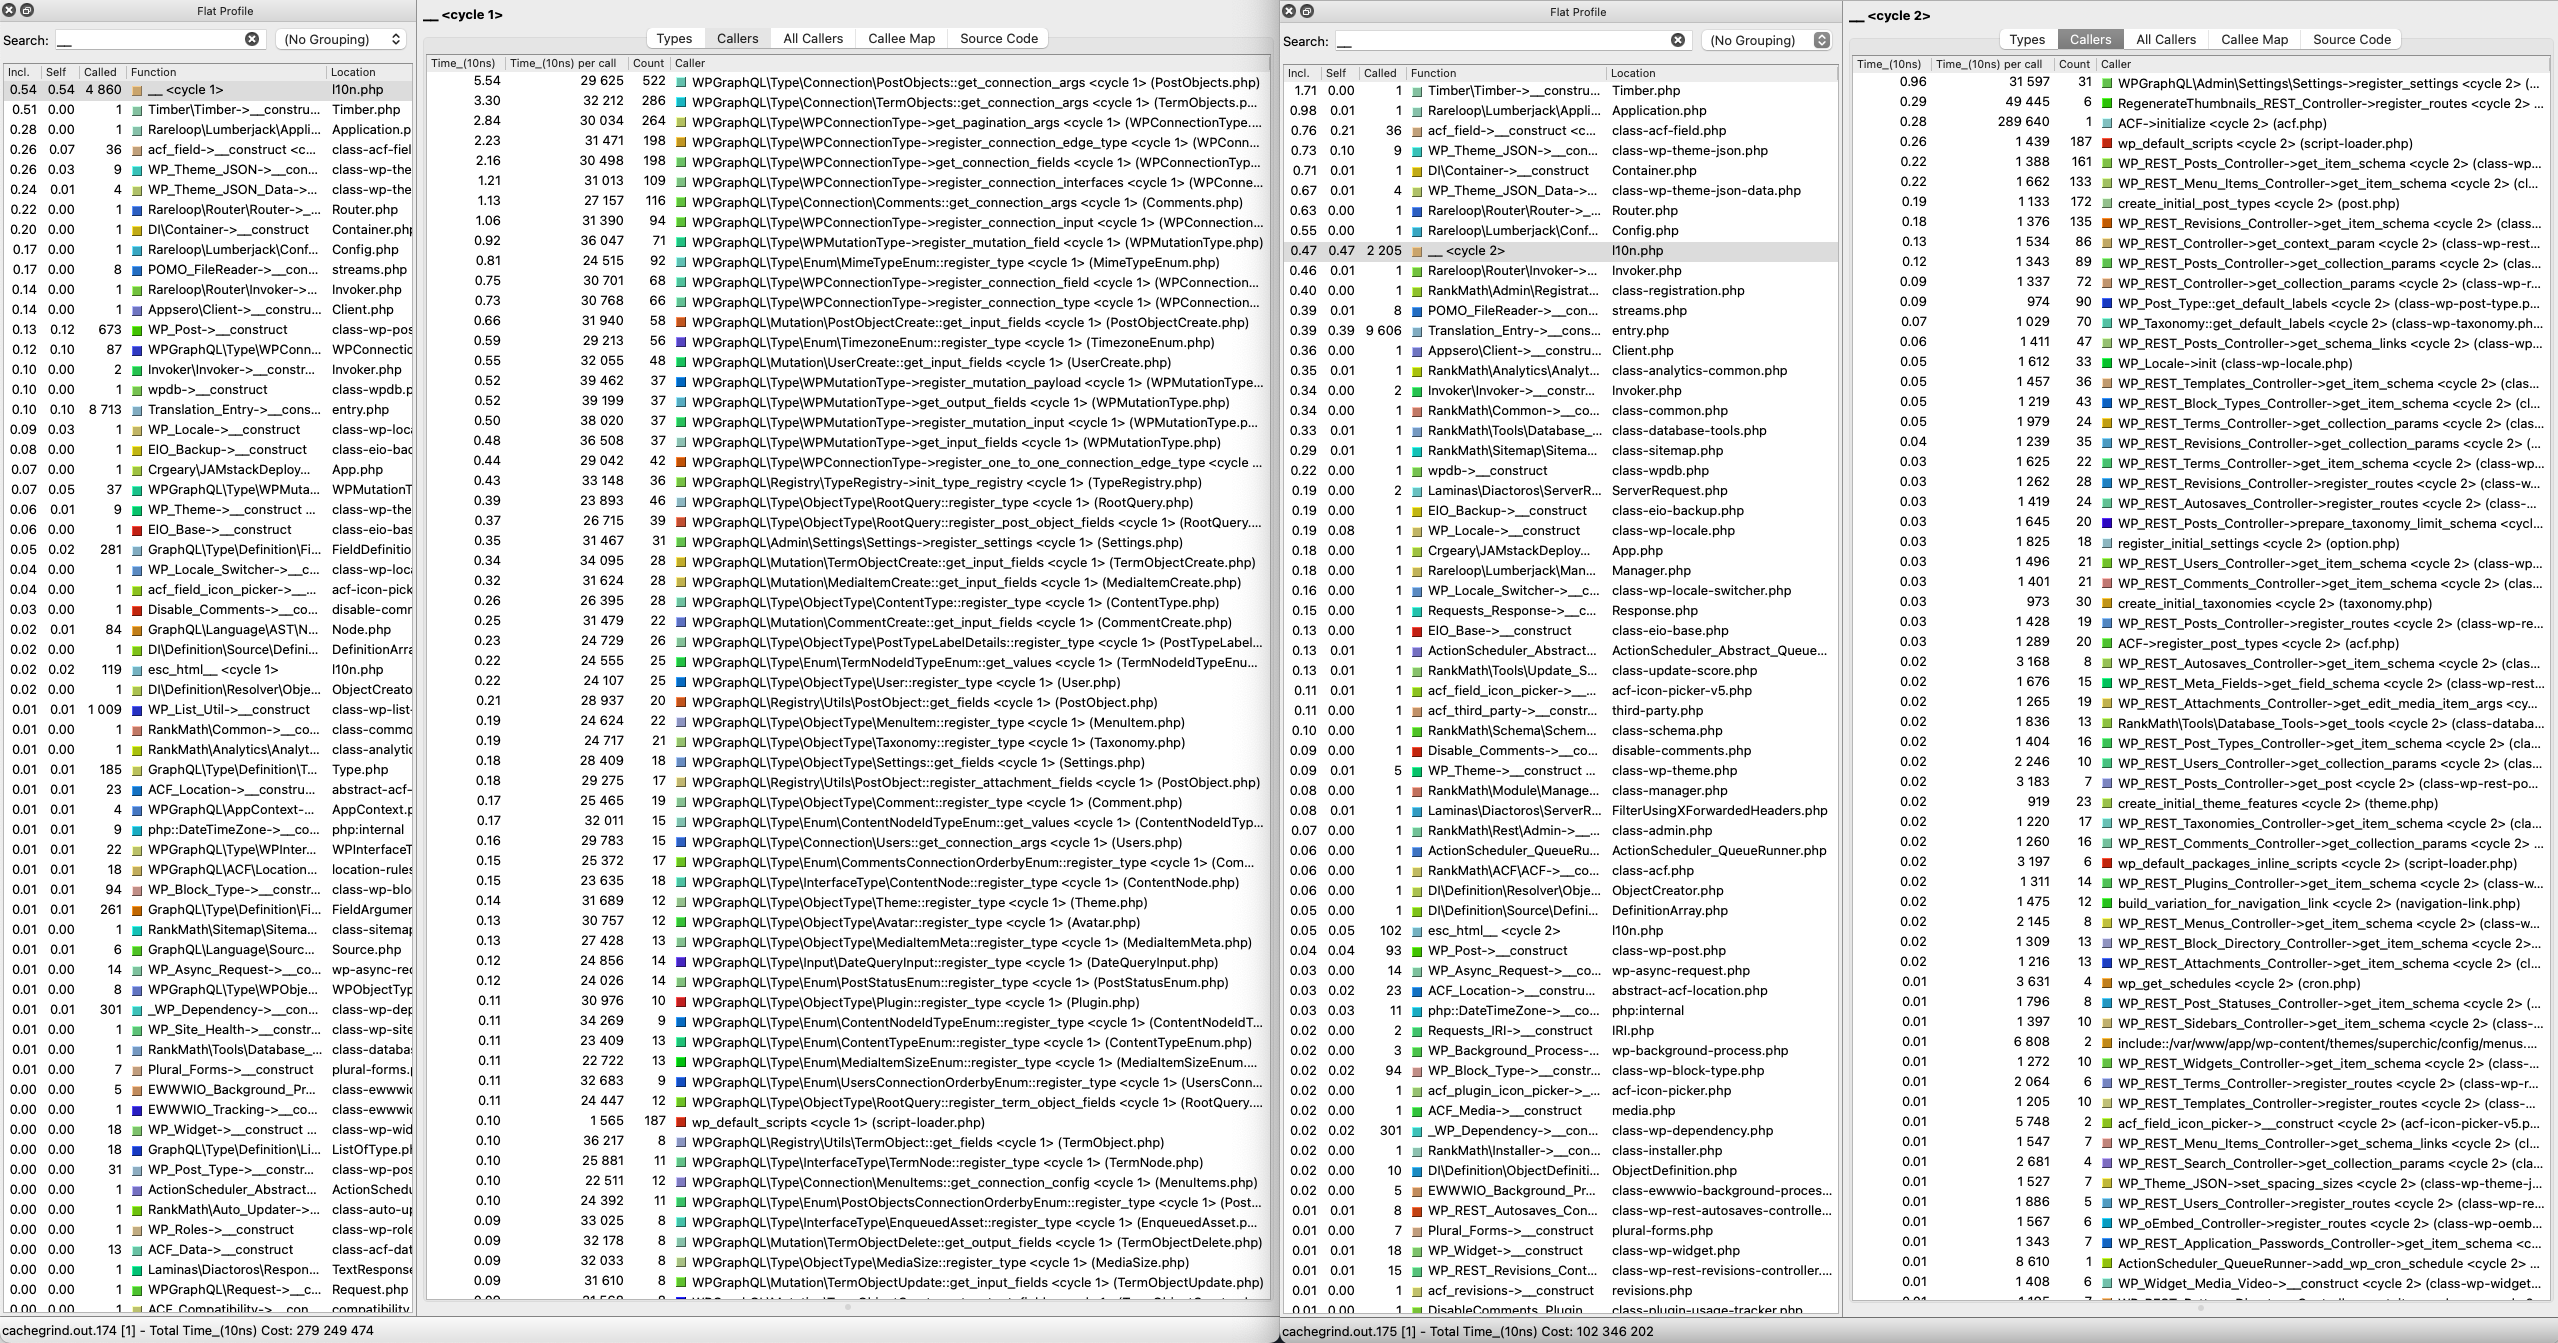This screenshot has width=2558, height=1343.
Task: Select All Callers tab in cycle 2 view
Action: (2165, 39)
